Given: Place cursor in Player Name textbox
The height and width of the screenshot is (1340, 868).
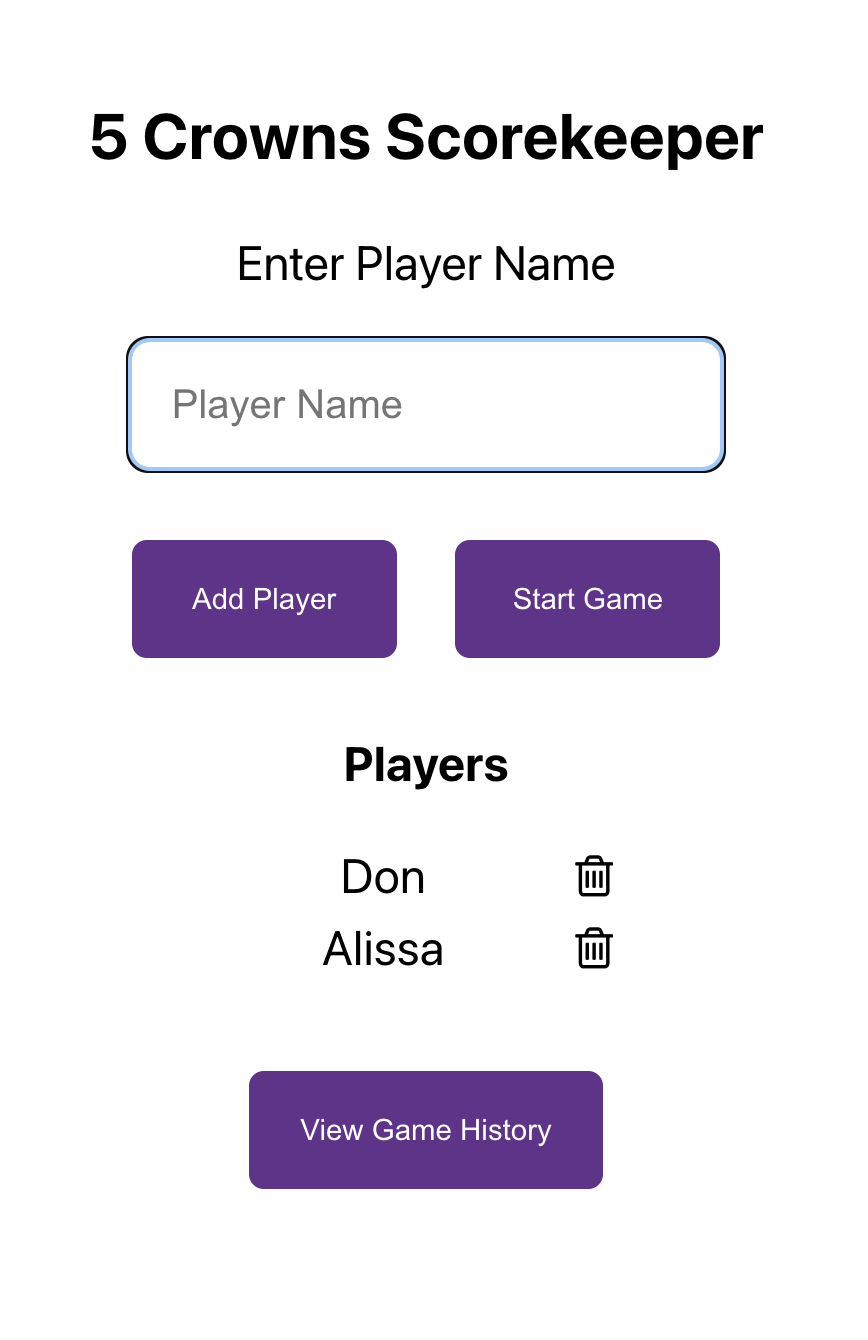Looking at the screenshot, I should (426, 405).
